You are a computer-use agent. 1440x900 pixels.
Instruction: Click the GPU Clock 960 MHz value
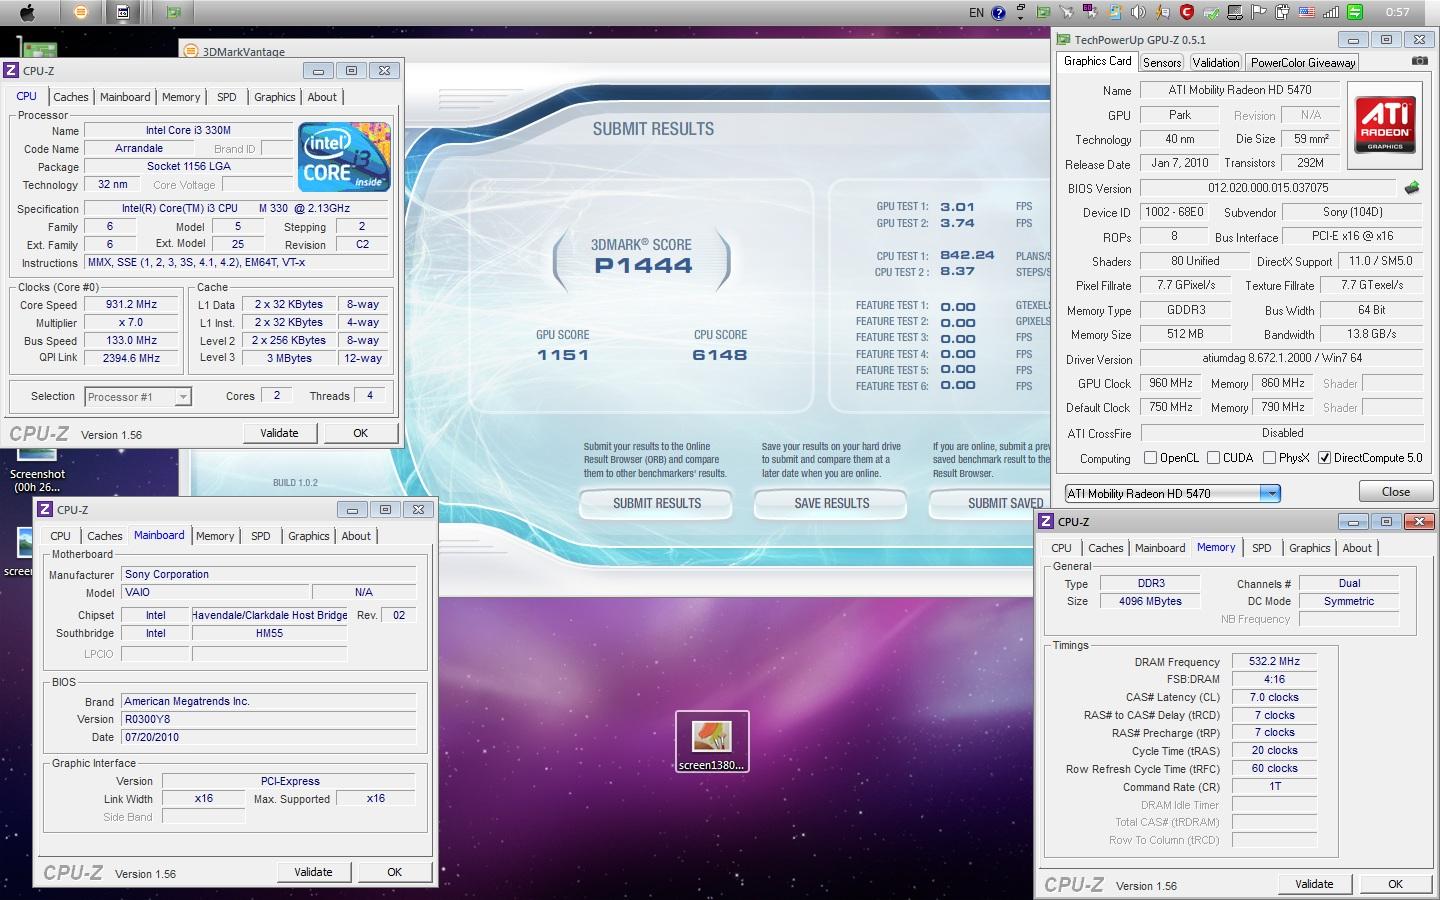click(1170, 383)
